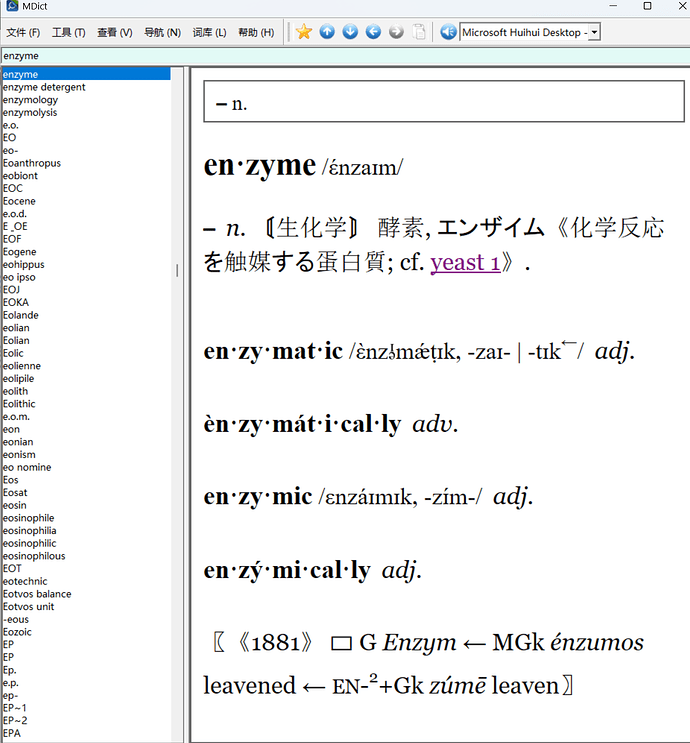Click the search field containing enzyme
690x743 pixels.
(x=345, y=56)
